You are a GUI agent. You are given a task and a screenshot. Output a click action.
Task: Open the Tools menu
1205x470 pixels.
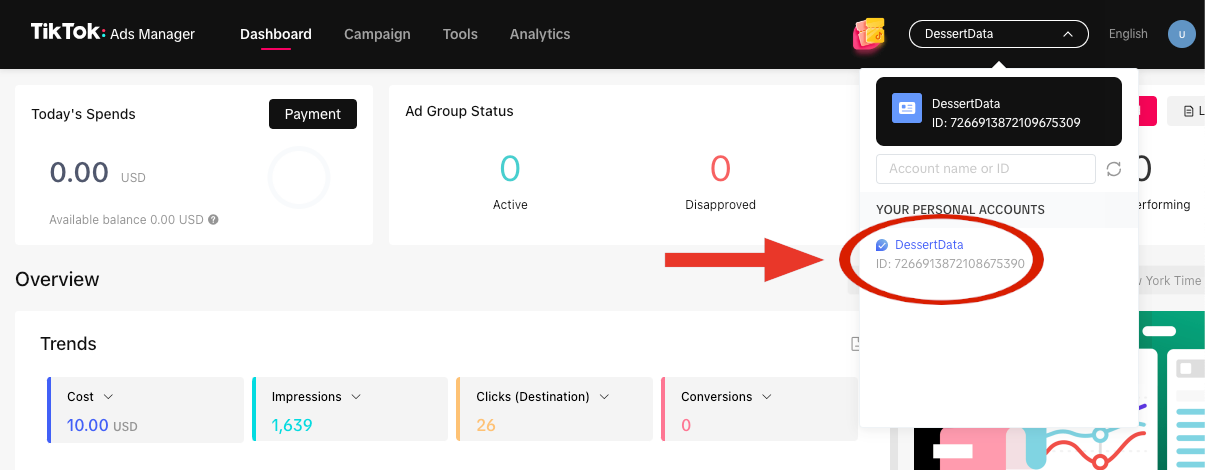point(460,34)
